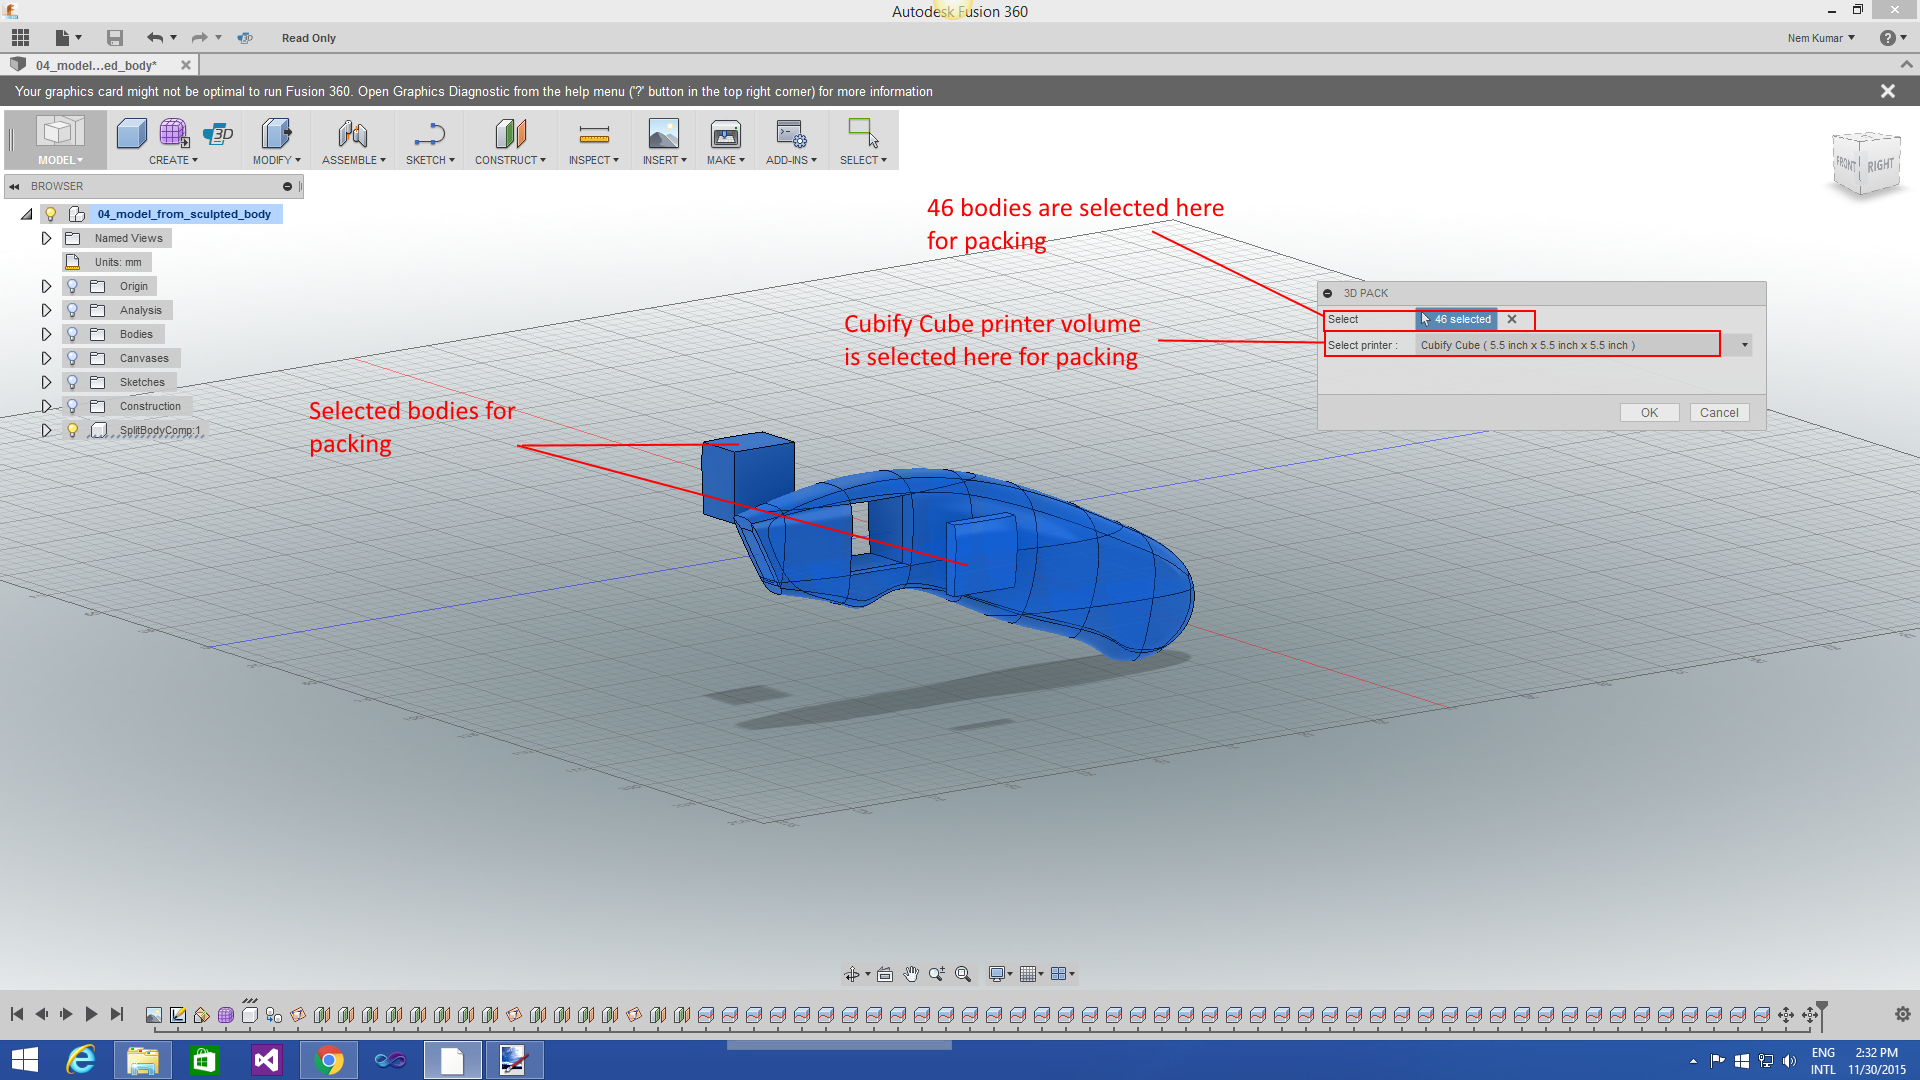Image resolution: width=1920 pixels, height=1080 pixels.
Task: Open the MODIFY menu
Action: (276, 160)
